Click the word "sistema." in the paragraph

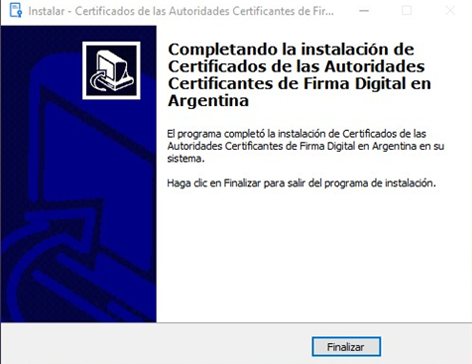point(186,159)
